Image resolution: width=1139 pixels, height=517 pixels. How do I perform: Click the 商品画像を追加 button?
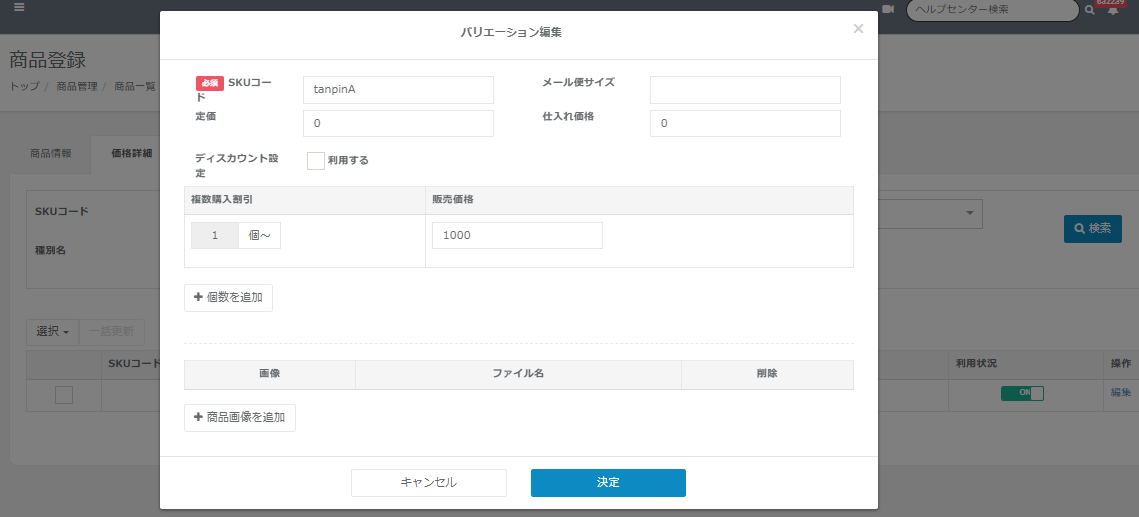240,418
